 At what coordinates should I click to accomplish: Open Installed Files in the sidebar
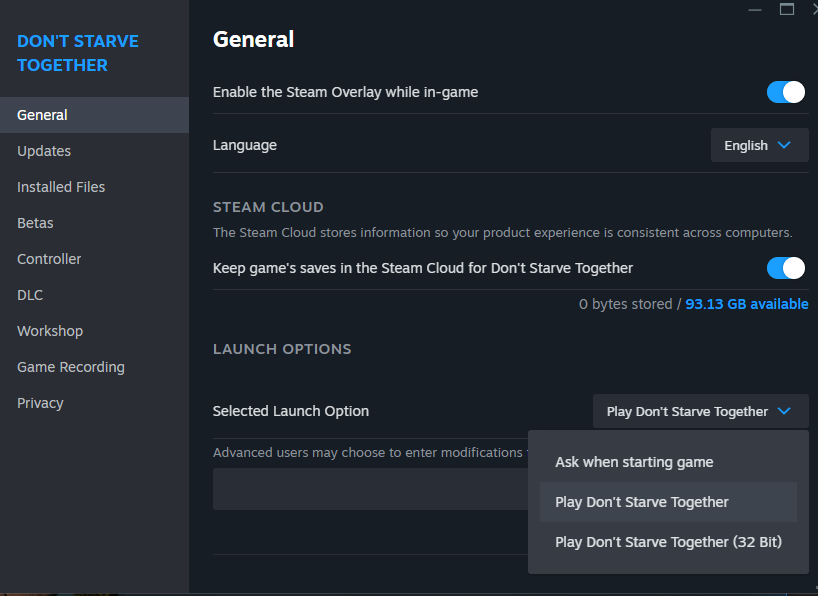click(x=61, y=187)
